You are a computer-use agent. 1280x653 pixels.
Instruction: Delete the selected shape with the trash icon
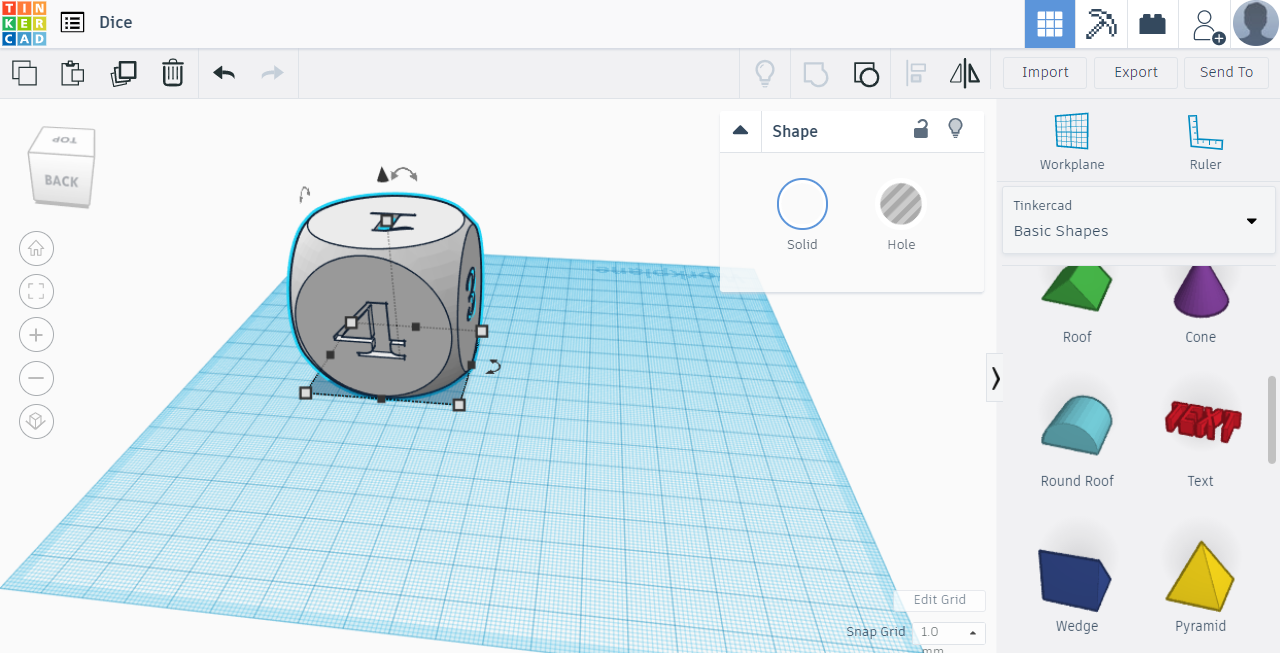coord(173,73)
